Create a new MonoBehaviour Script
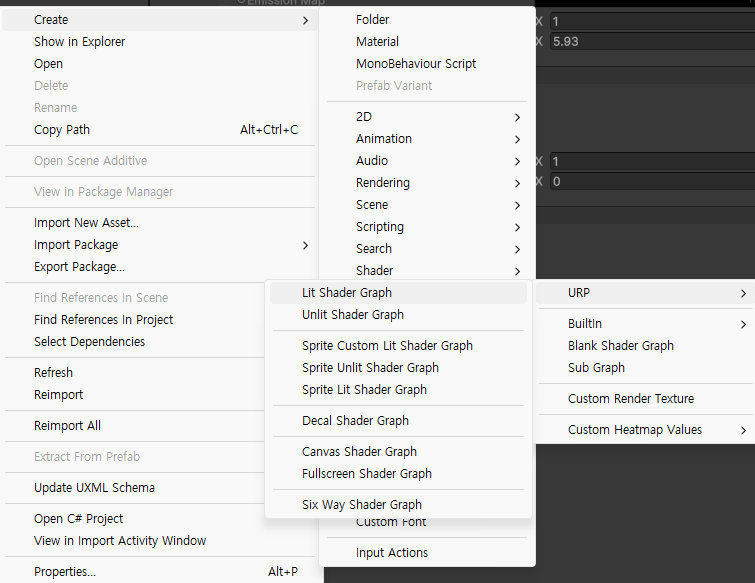This screenshot has height=583, width=755. [x=416, y=64]
